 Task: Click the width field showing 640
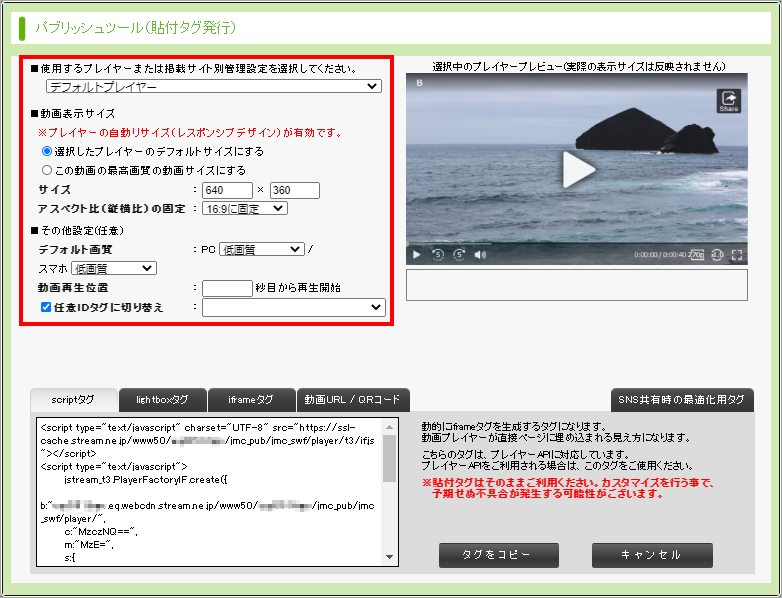coord(227,190)
